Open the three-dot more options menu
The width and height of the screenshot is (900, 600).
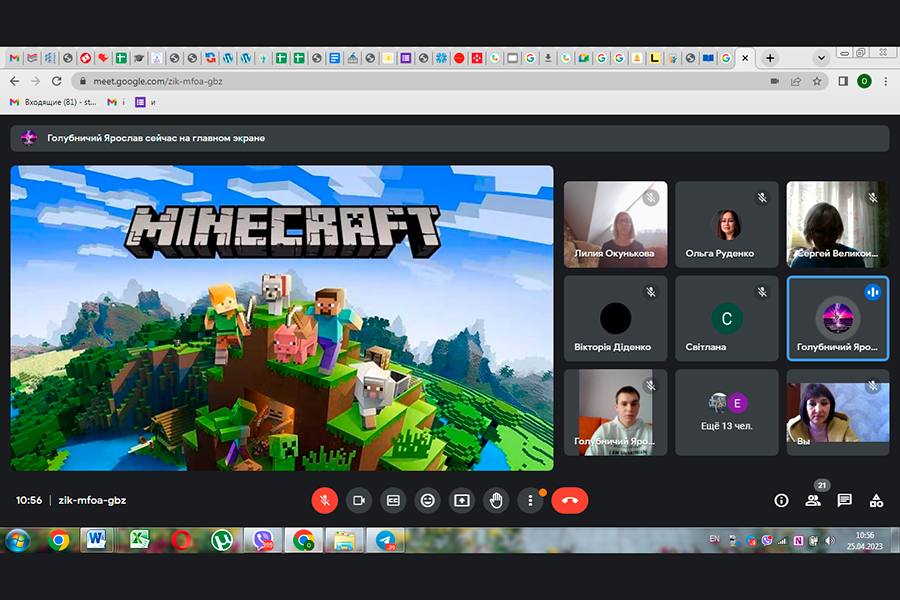(530, 500)
